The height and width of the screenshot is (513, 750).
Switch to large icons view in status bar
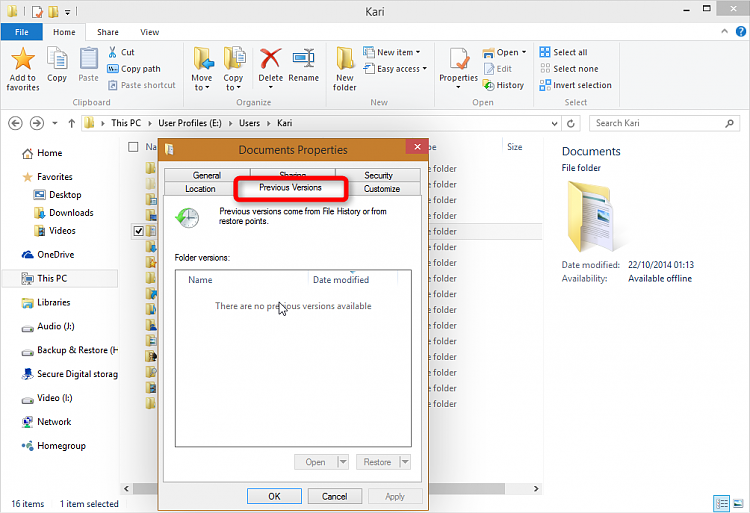(x=739, y=503)
